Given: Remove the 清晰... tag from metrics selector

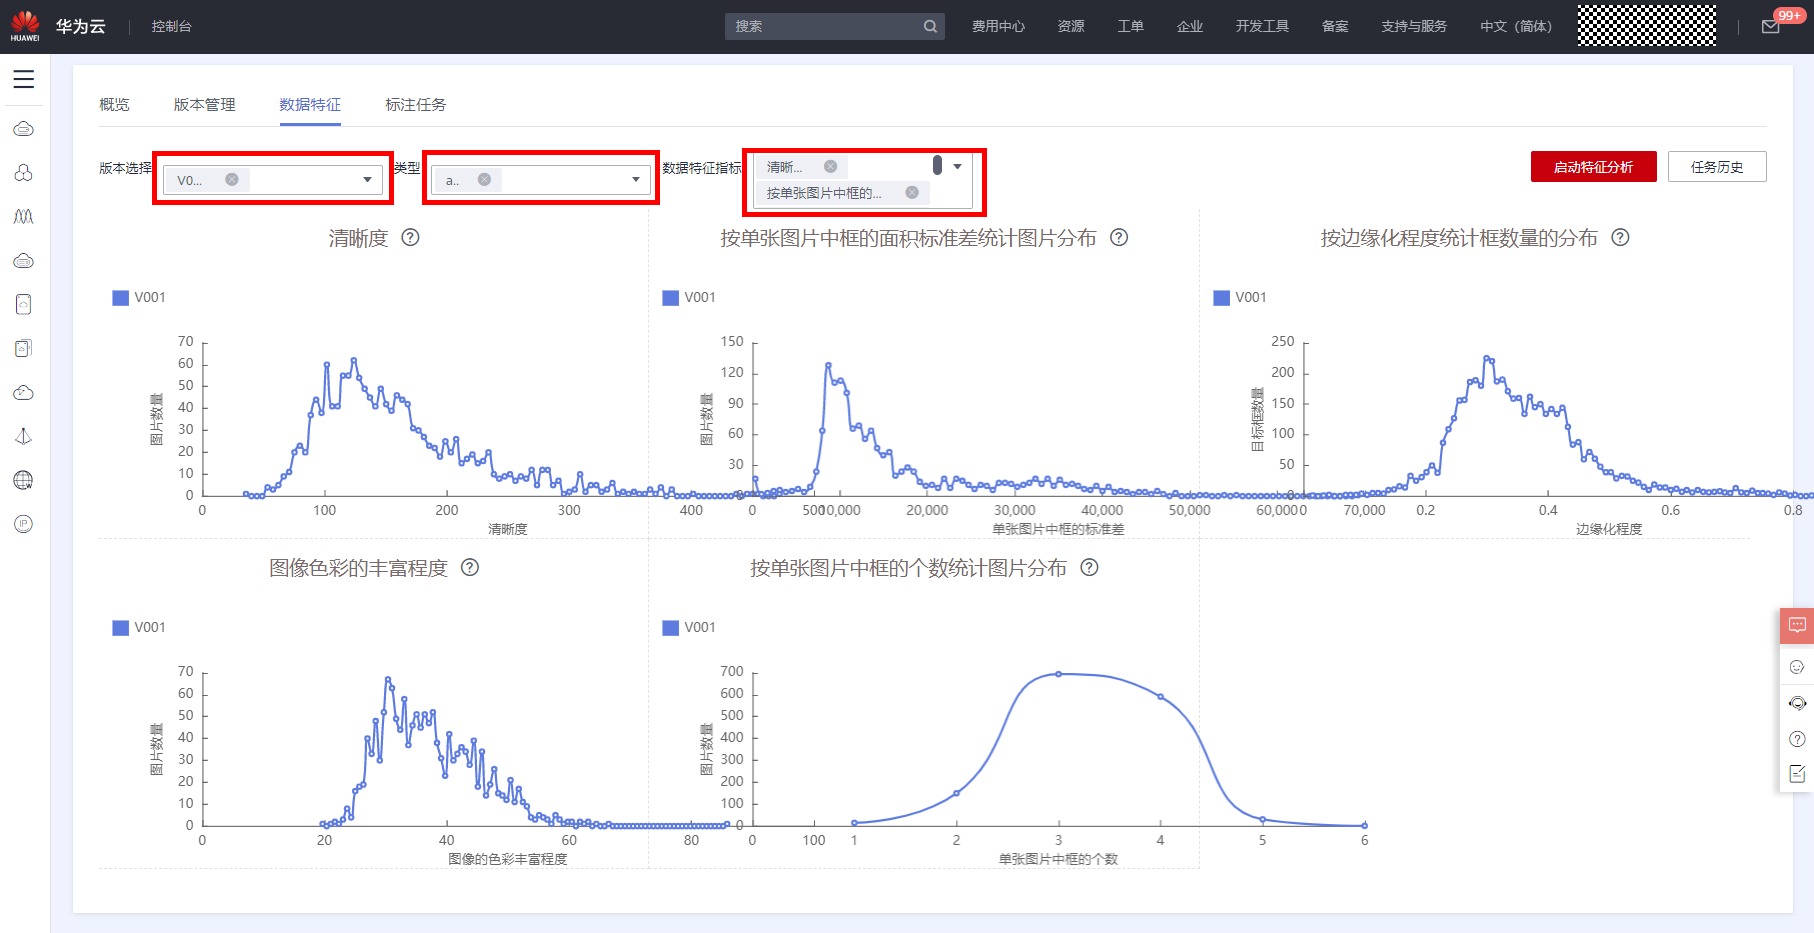Looking at the screenshot, I should coord(830,167).
